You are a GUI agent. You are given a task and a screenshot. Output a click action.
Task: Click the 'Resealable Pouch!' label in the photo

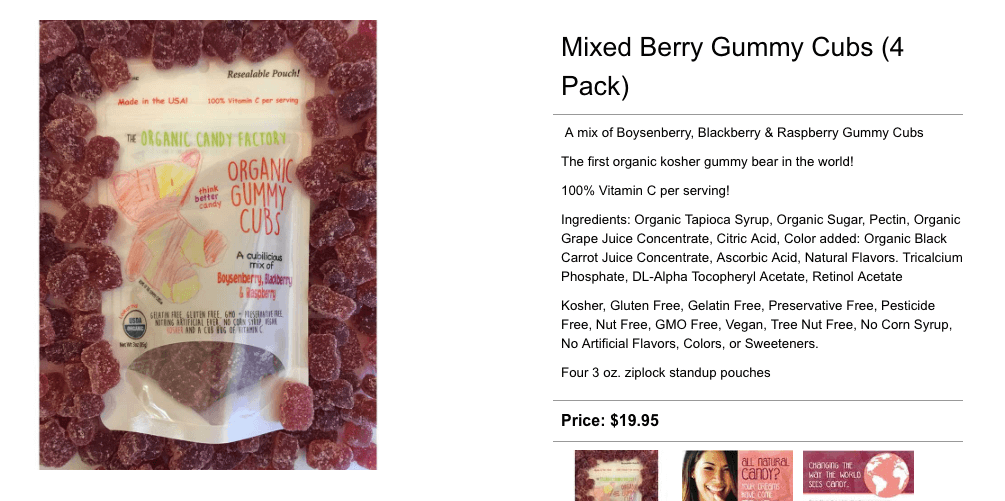click(x=263, y=74)
